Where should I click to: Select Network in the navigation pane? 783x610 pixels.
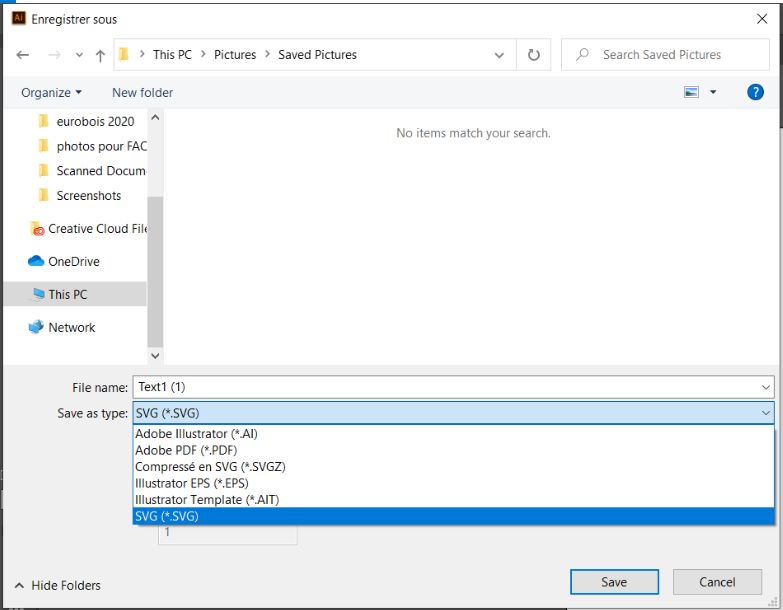click(x=71, y=327)
